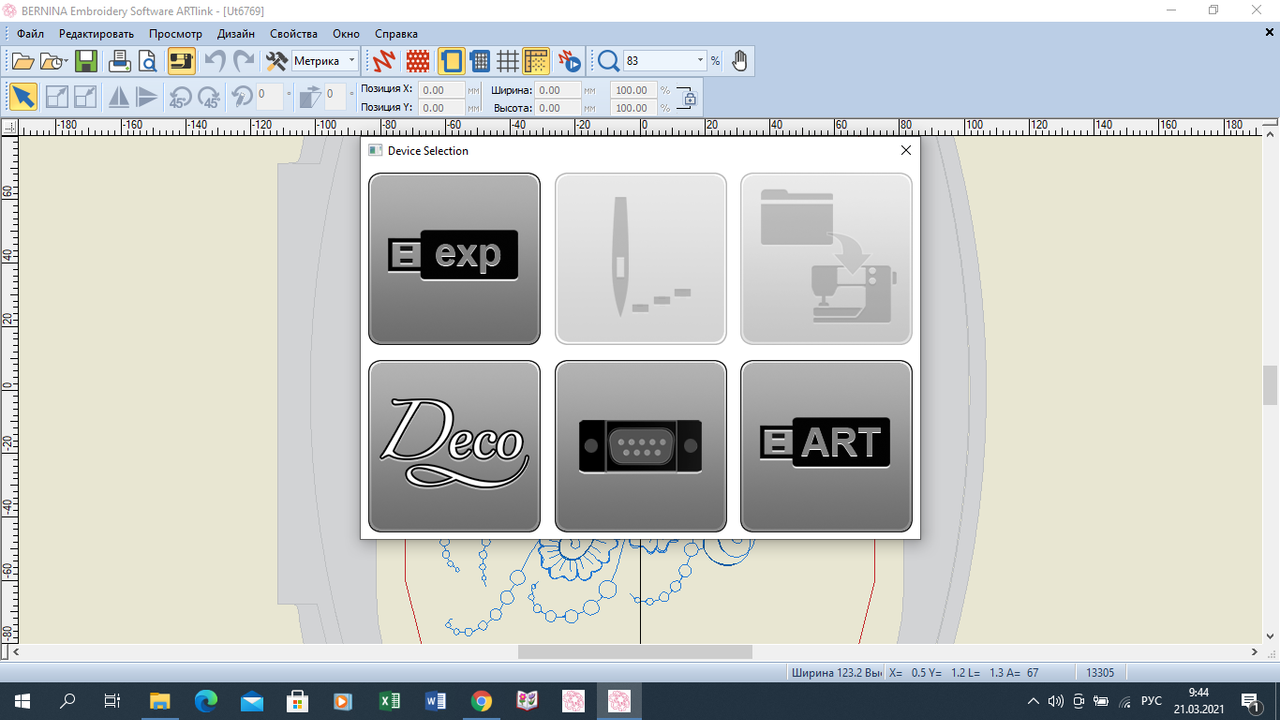Click the Ширина width field
The height and width of the screenshot is (720, 1280).
click(558, 90)
